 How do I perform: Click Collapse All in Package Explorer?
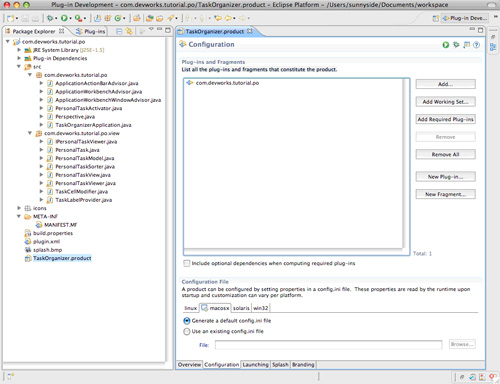click(119, 31)
